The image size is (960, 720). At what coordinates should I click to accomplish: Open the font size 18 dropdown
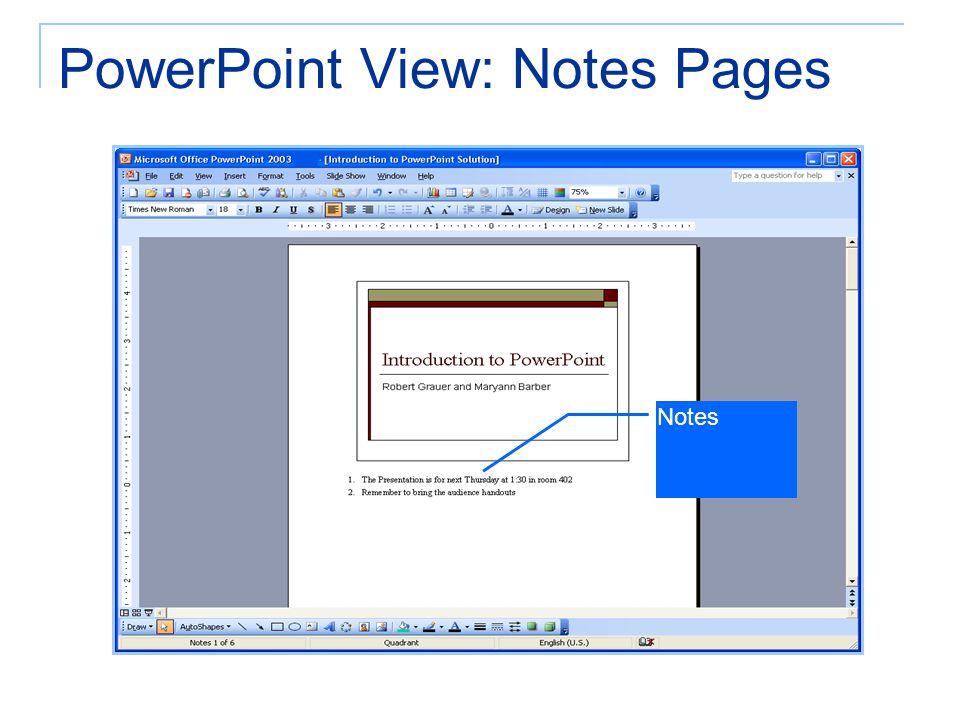click(241, 209)
